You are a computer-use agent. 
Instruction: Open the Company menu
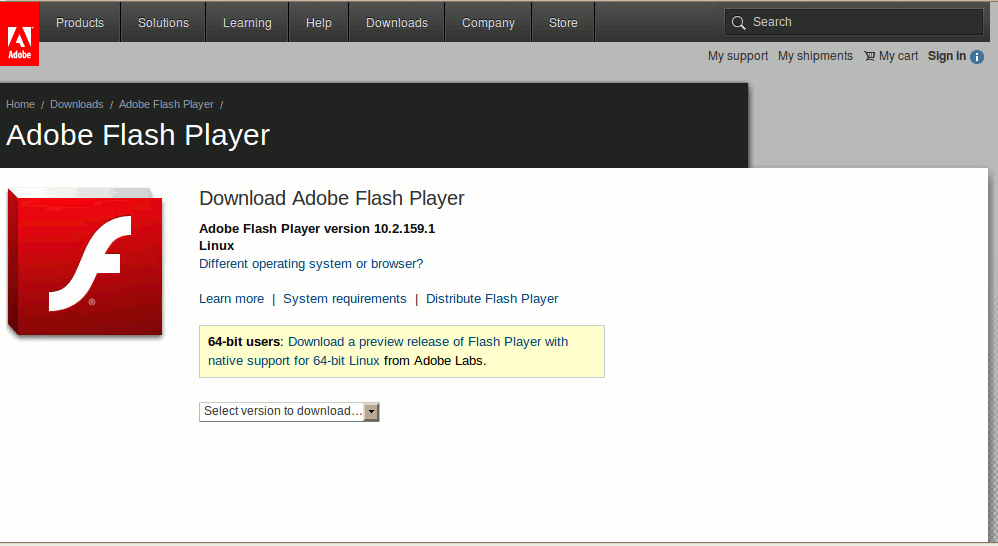pos(488,22)
